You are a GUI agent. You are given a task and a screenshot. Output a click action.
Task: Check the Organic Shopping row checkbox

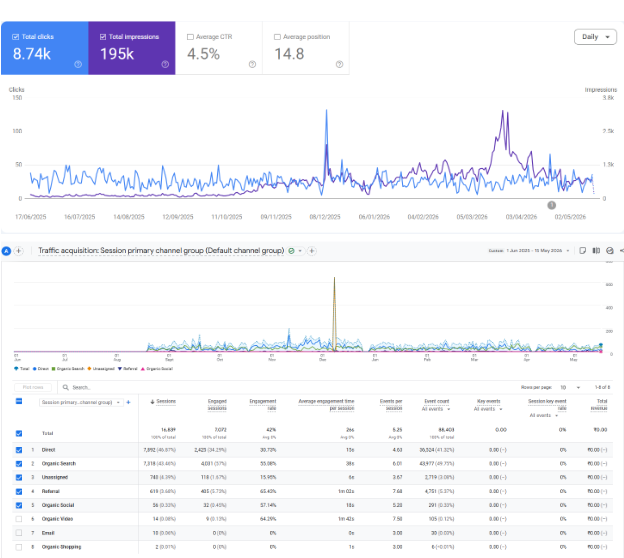pos(19,547)
